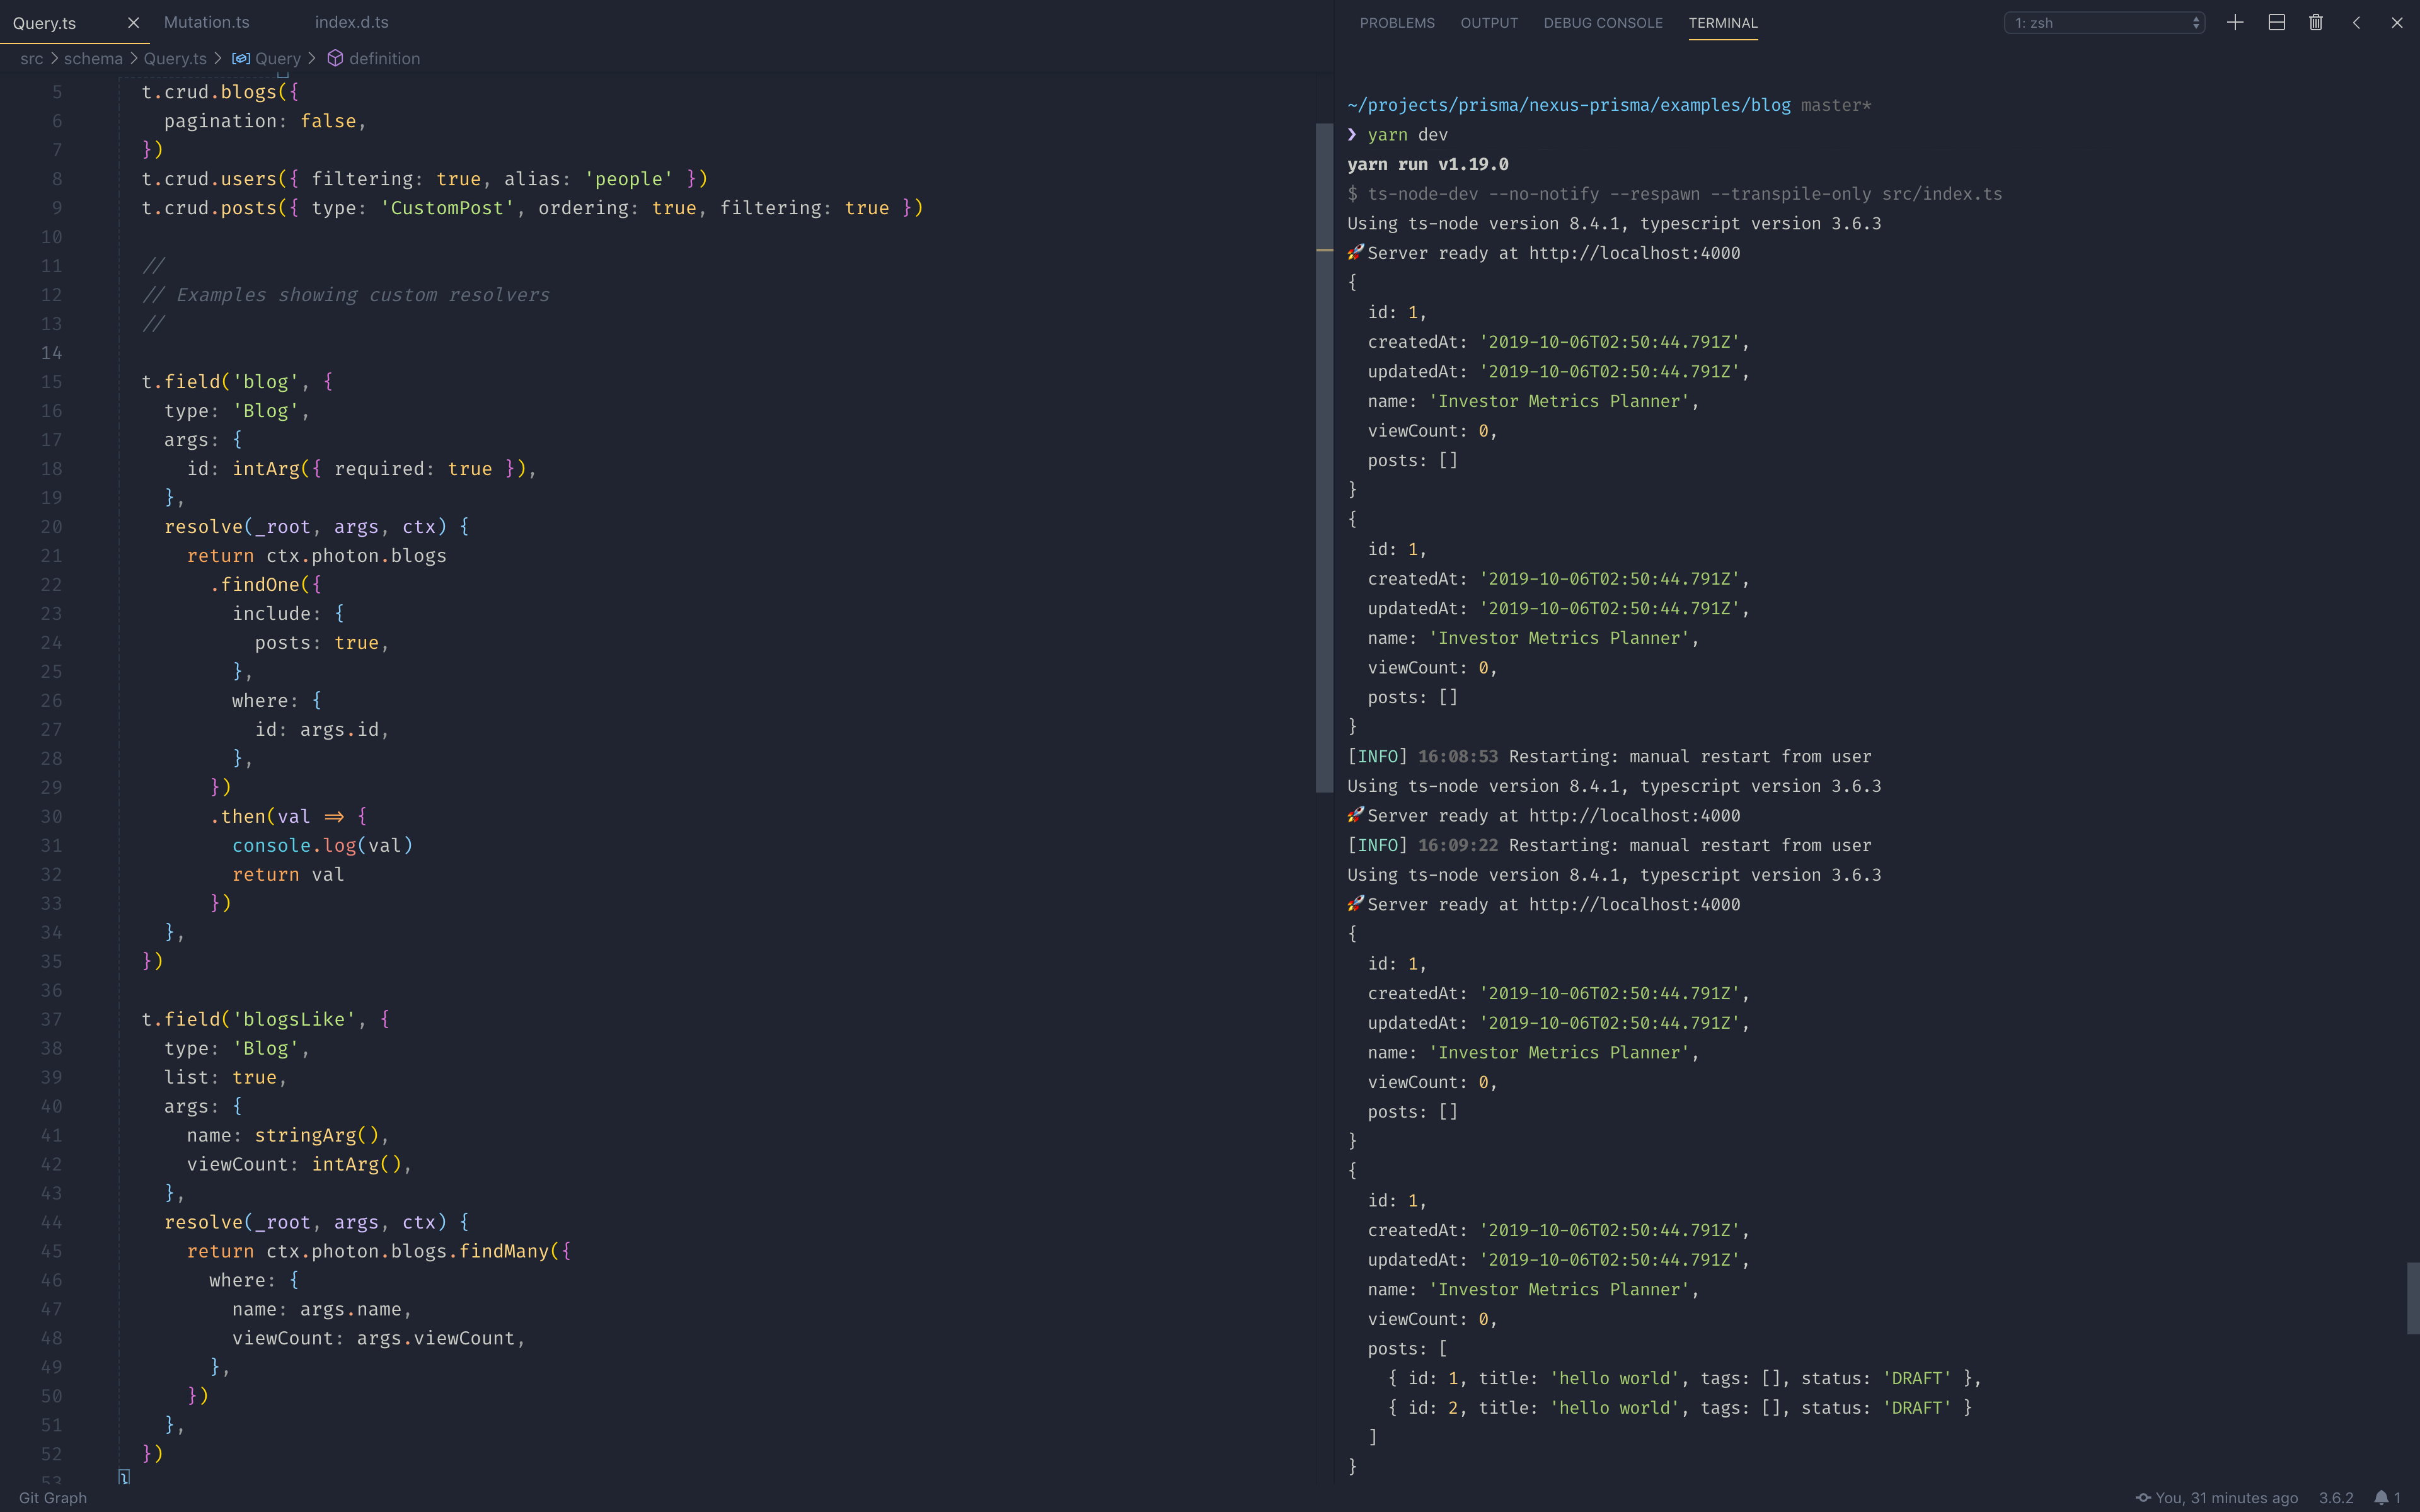Open Git Graph from status bar
The height and width of the screenshot is (1512, 2420).
coord(52,1497)
